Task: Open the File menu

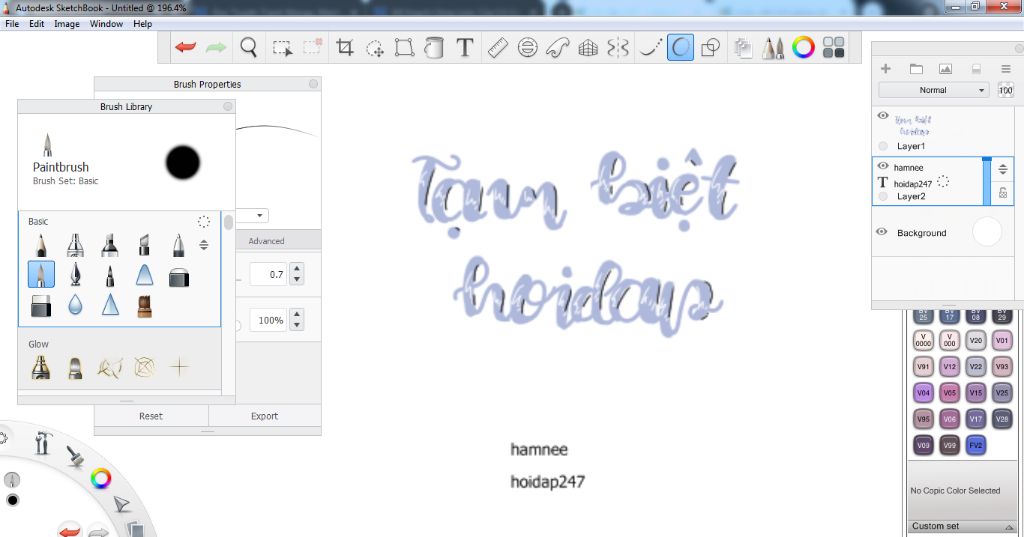Action: click(12, 24)
